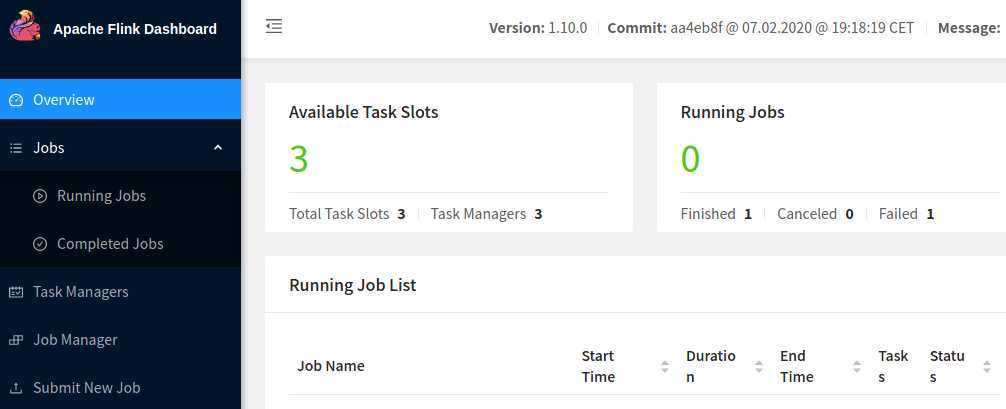This screenshot has height=409, width=1006.
Task: Open the Task Managers page
Action: pyautogui.click(x=80, y=292)
